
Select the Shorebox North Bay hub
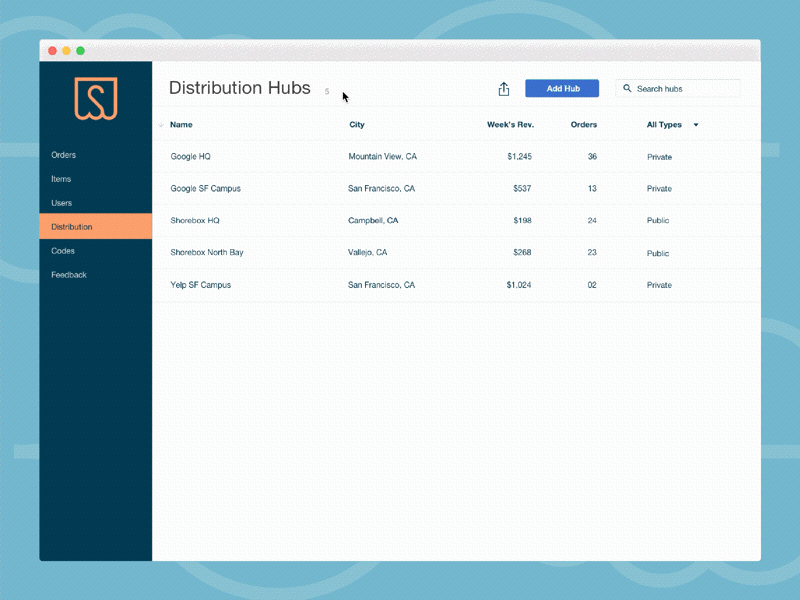[x=207, y=252]
